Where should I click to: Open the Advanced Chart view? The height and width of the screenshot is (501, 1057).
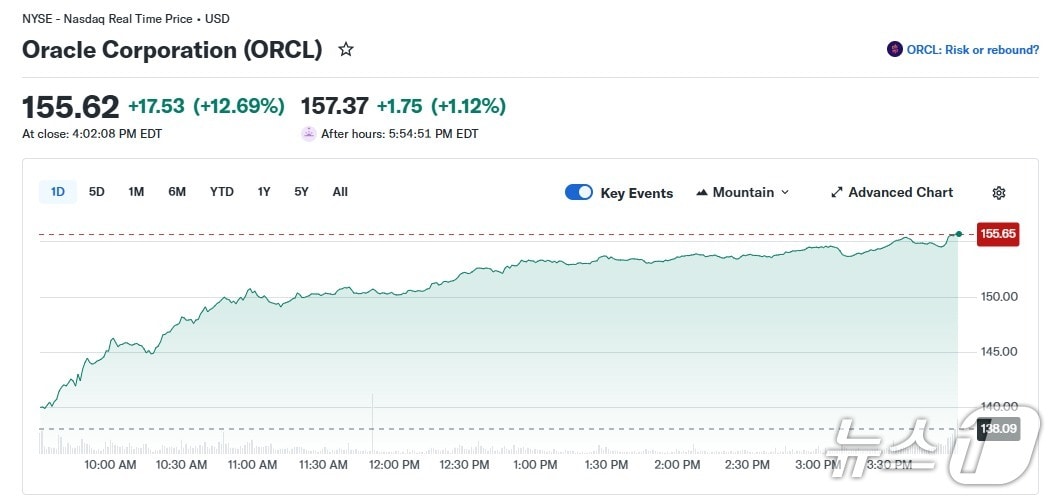[900, 193]
